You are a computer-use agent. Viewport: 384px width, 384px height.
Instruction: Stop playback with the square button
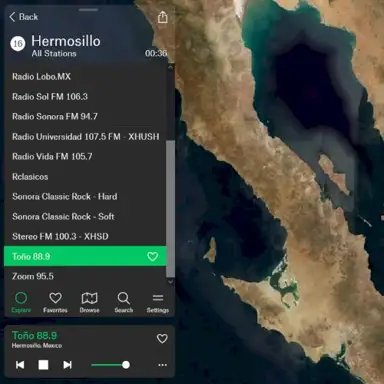43,365
